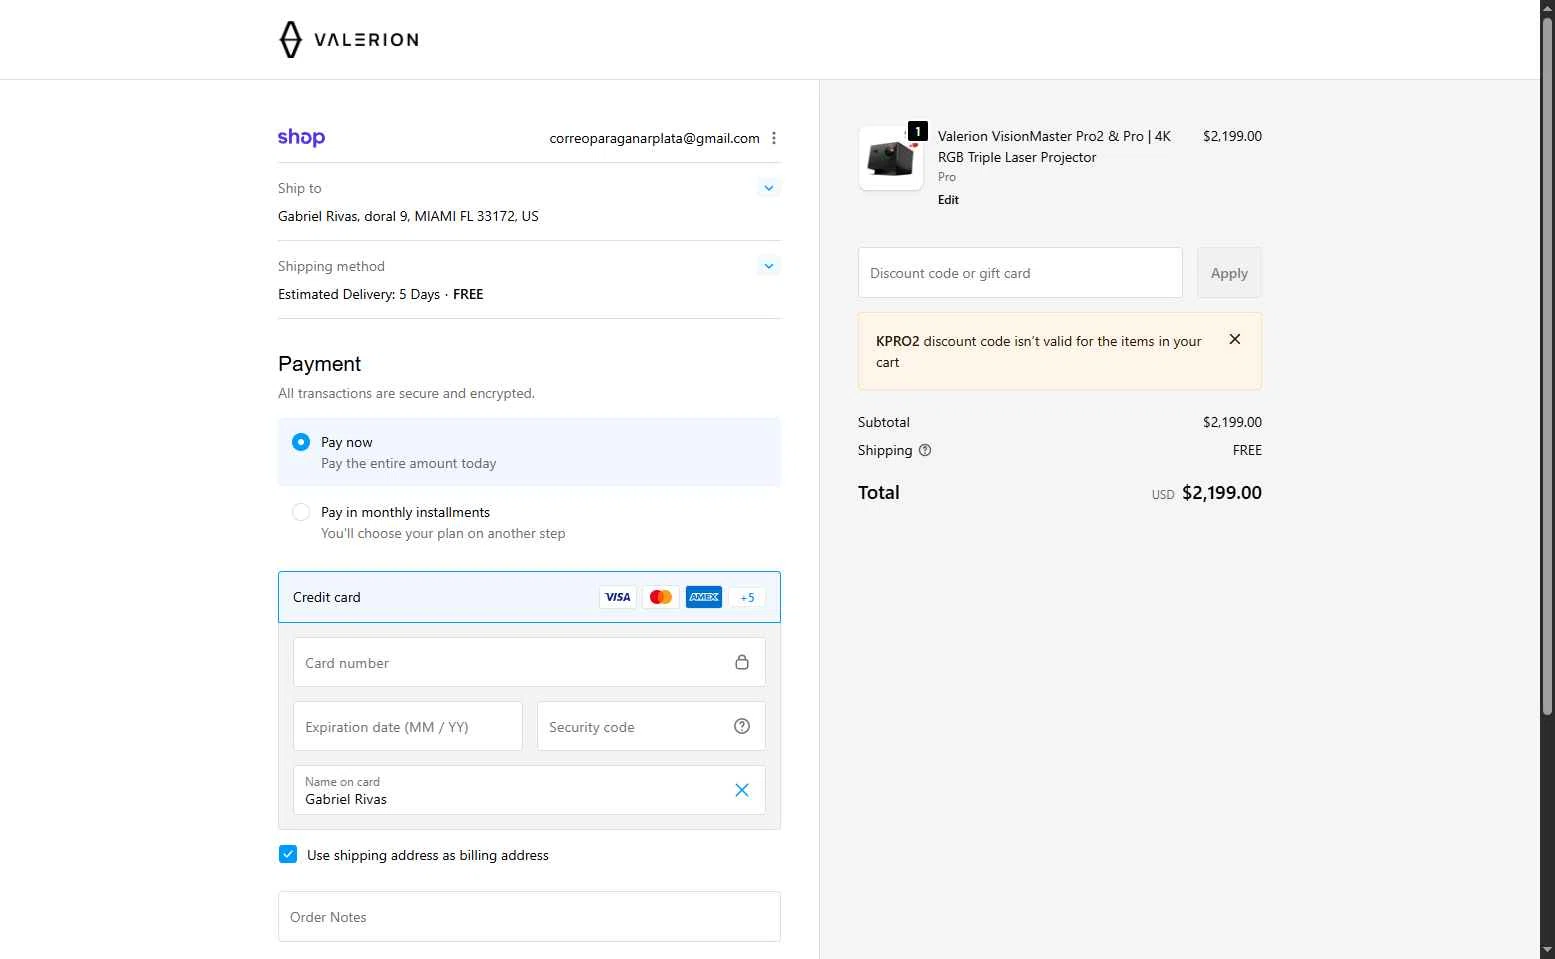Image resolution: width=1555 pixels, height=959 pixels.
Task: Expand the Shipping method section
Action: [x=768, y=266]
